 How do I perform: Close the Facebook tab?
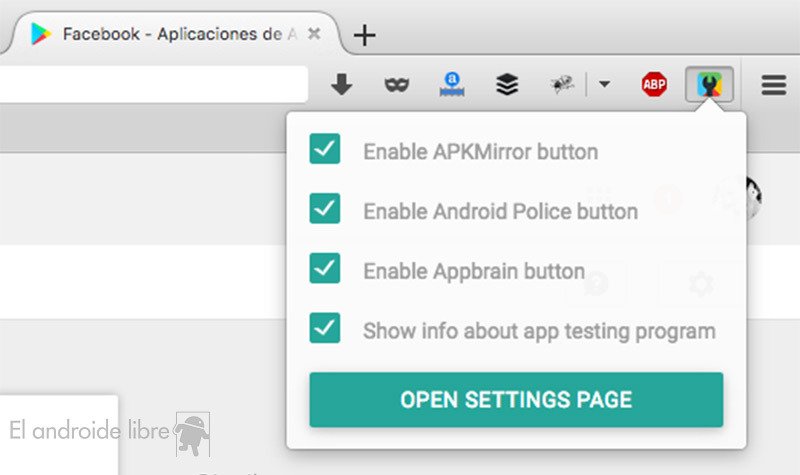[314, 34]
